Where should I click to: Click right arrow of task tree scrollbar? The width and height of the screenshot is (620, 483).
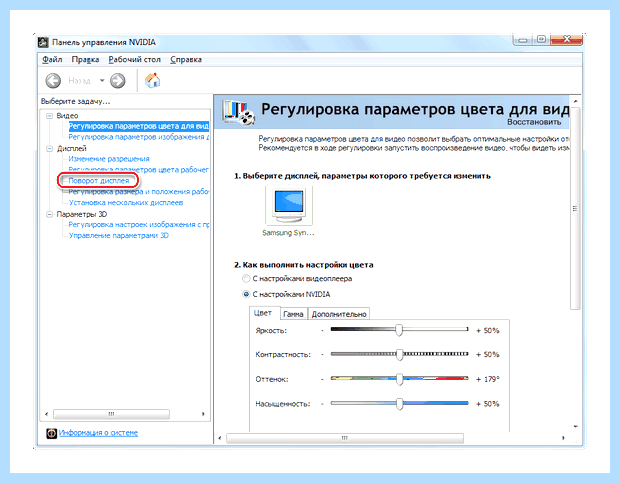click(x=203, y=414)
